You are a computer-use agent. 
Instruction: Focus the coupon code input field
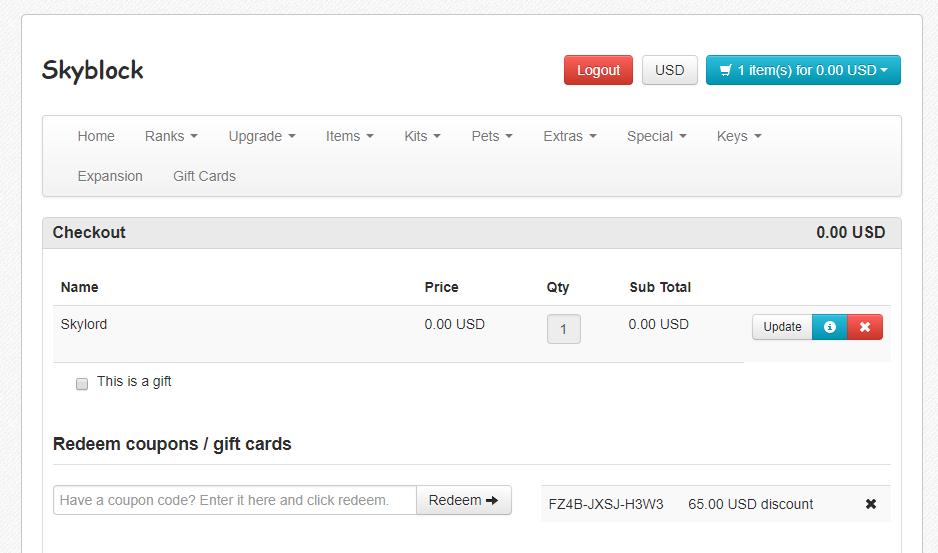[234, 500]
